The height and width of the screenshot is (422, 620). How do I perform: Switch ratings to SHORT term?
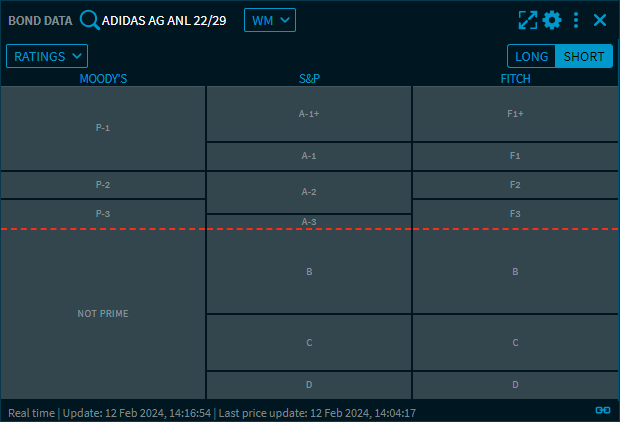tap(584, 56)
